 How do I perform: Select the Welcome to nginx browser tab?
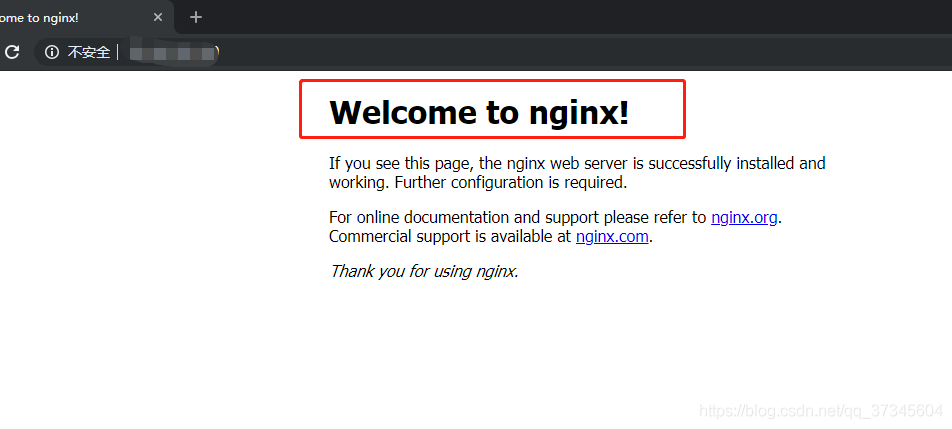(x=85, y=18)
